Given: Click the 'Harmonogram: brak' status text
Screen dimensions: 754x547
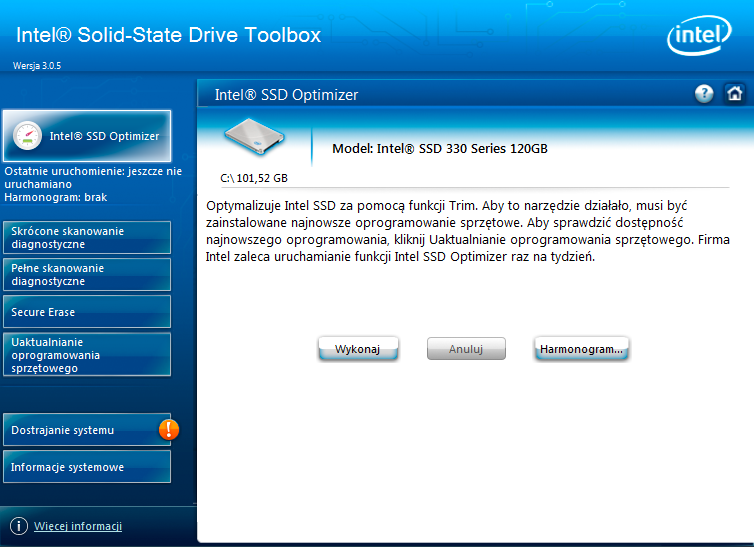Looking at the screenshot, I should [x=56, y=197].
